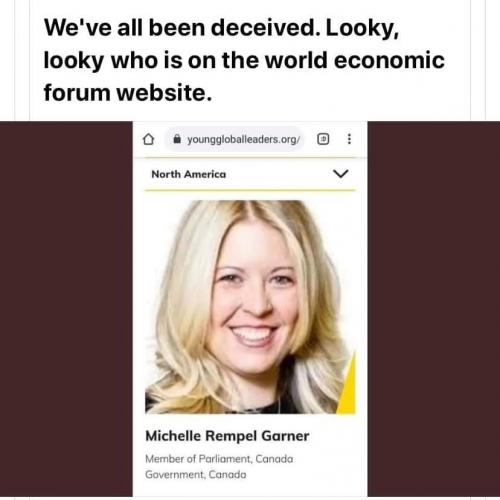Image resolution: width=500 pixels, height=500 pixels.
Task: Click "looky who is on the world economic" line
Action: [x=244, y=60]
